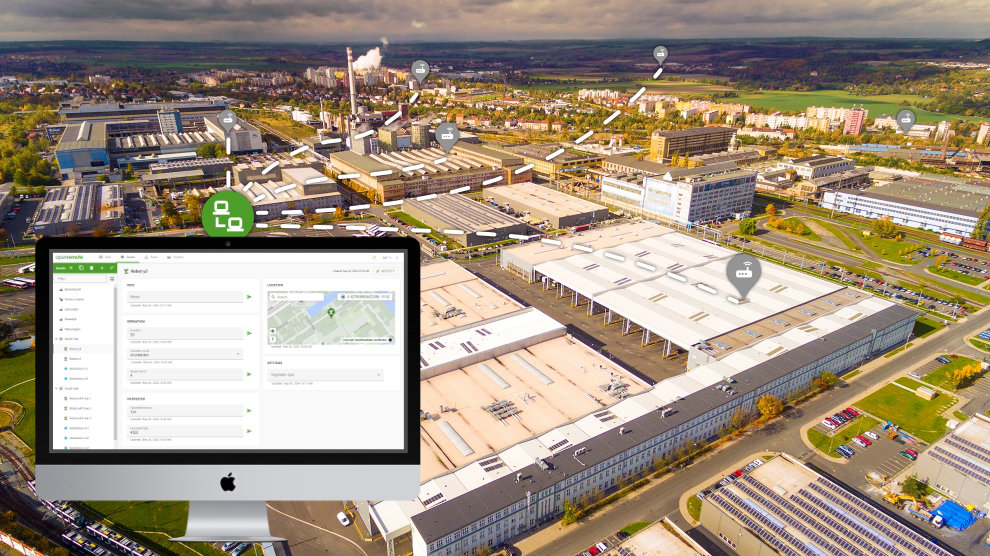Click the large router pin on warehouse roof
990x556 pixels.
(742, 272)
